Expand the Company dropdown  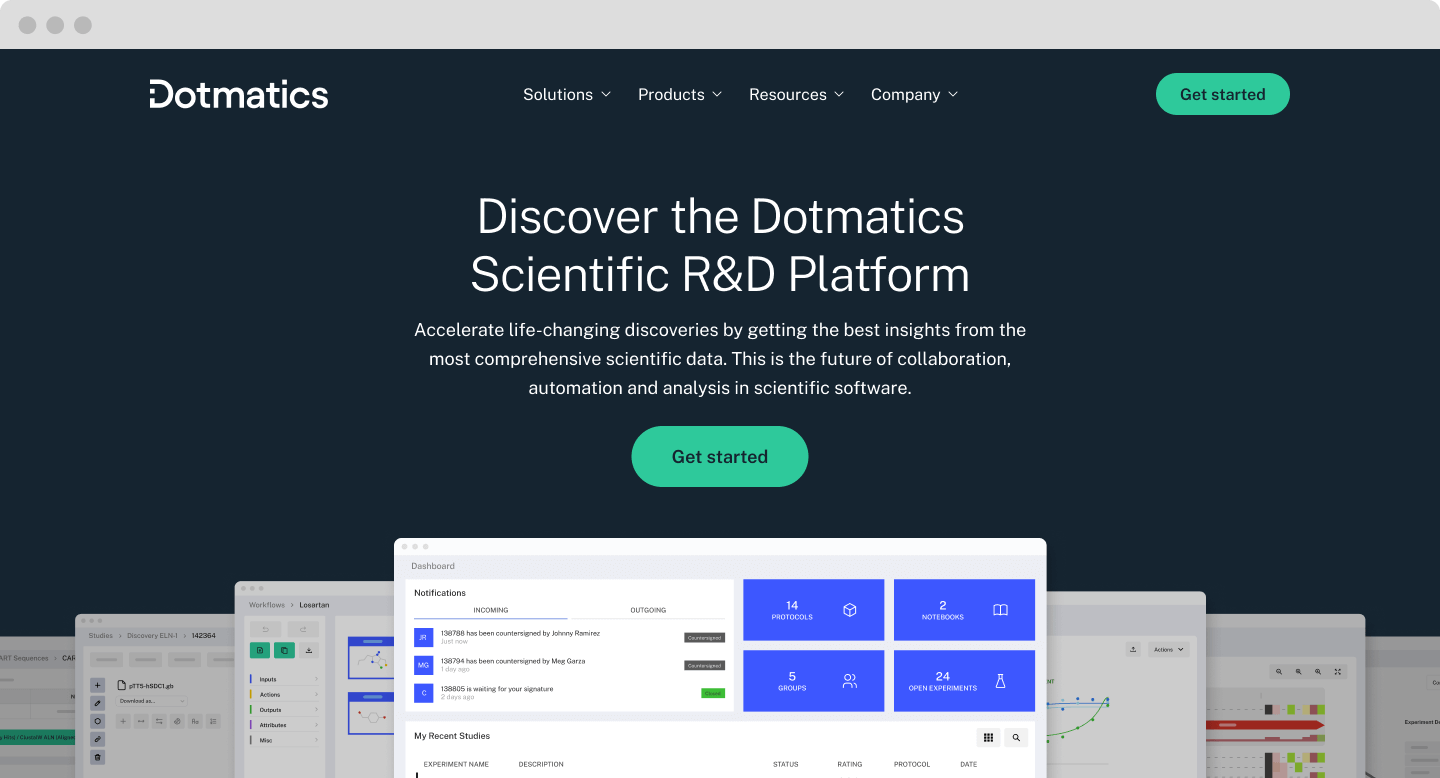click(915, 94)
